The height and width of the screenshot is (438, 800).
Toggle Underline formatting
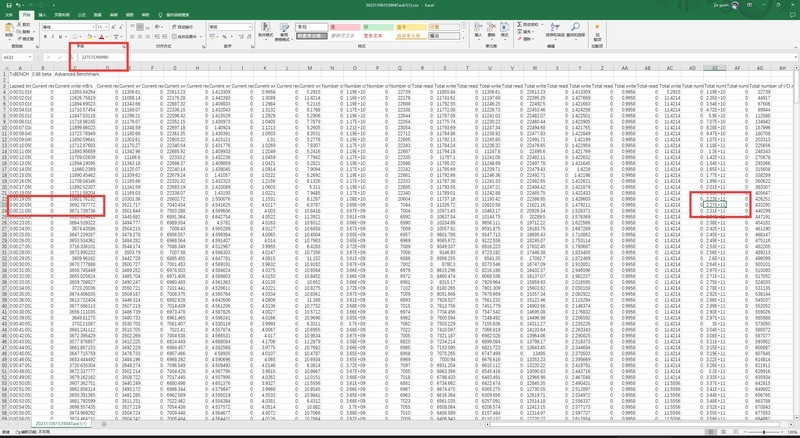click(61, 37)
